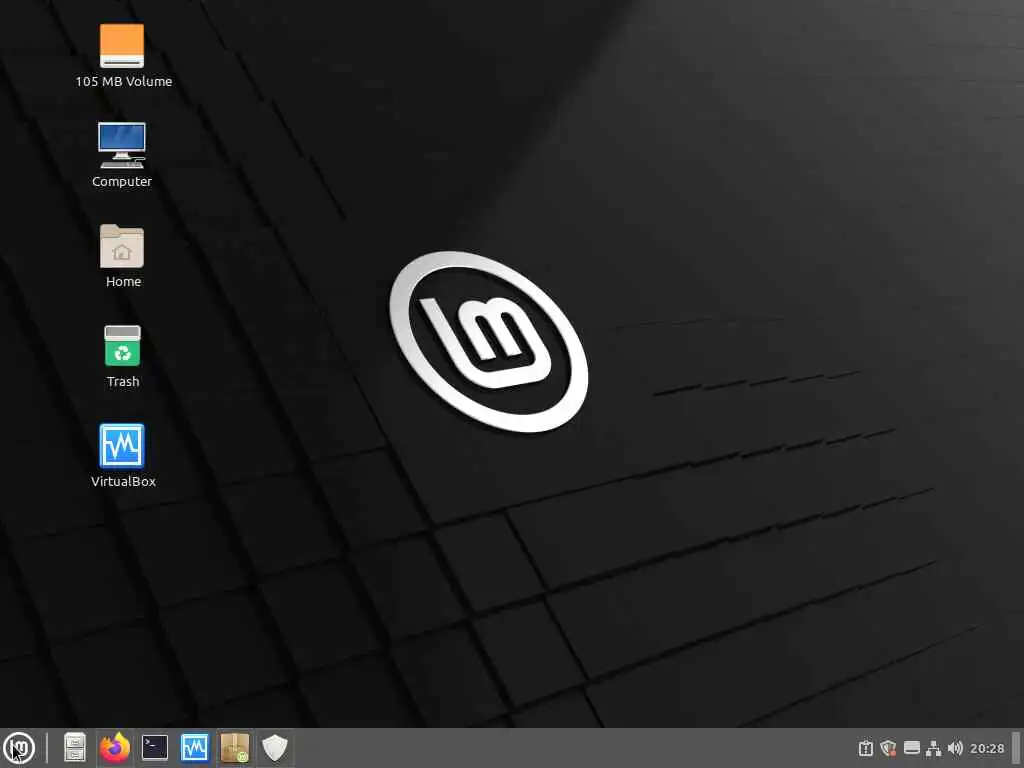1024x768 pixels.
Task: Open the sound volume tray icon
Action: click(x=955, y=748)
